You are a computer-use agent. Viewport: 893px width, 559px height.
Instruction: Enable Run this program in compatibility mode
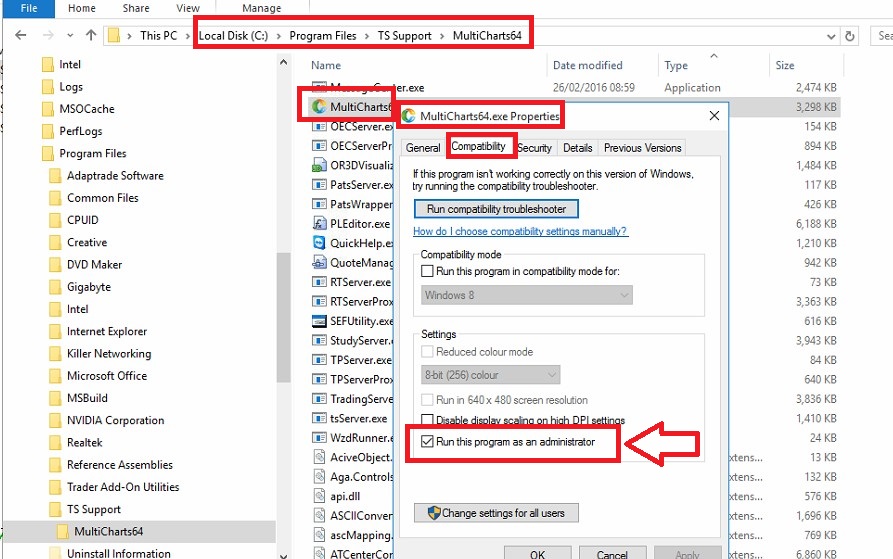pos(427,271)
